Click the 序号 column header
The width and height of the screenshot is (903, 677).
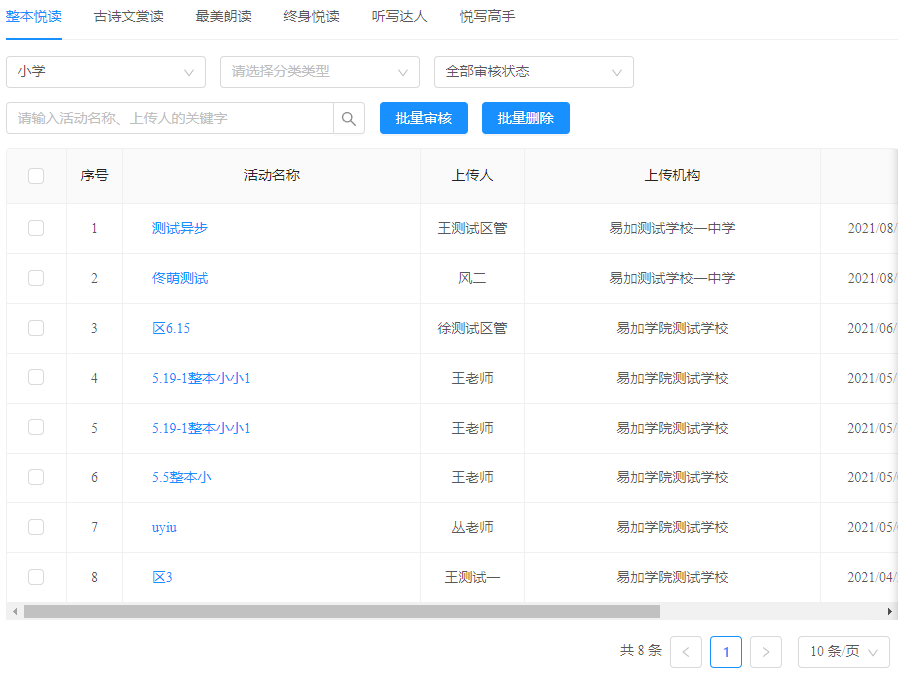point(94,176)
